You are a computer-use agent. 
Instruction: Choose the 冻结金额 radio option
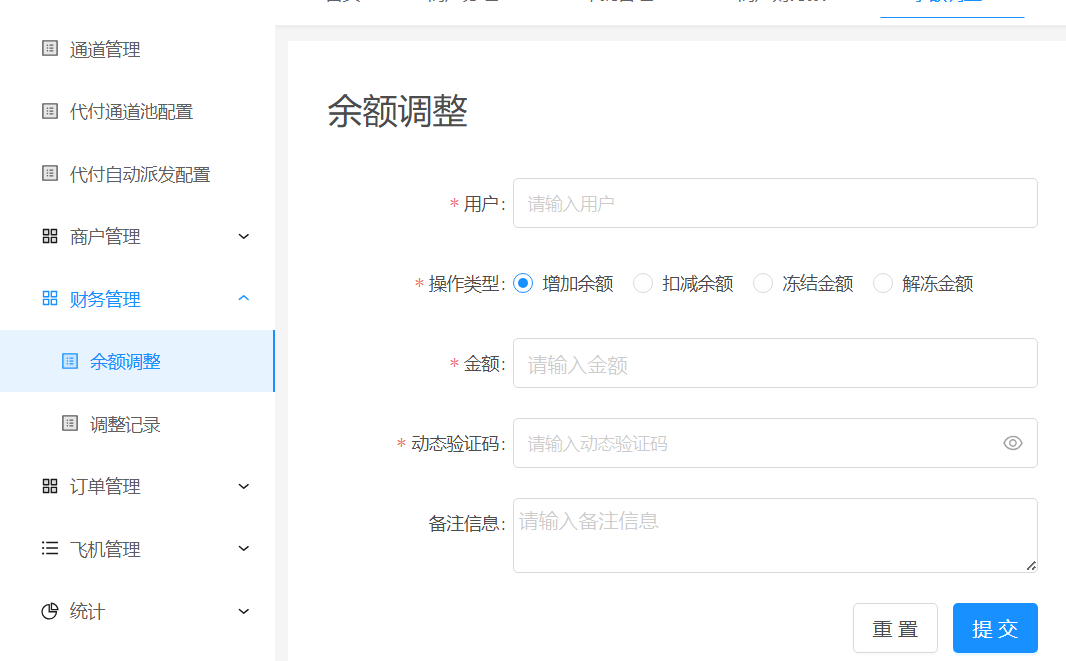click(763, 283)
